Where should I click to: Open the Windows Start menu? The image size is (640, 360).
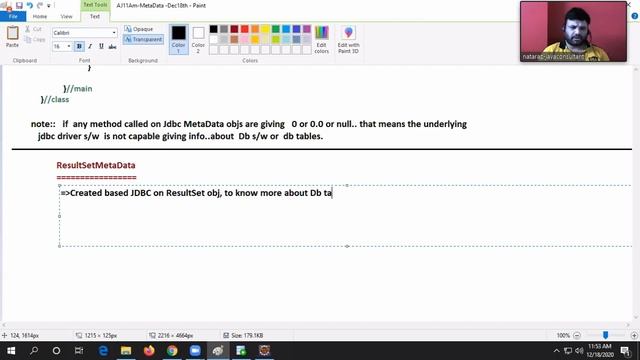11,351
